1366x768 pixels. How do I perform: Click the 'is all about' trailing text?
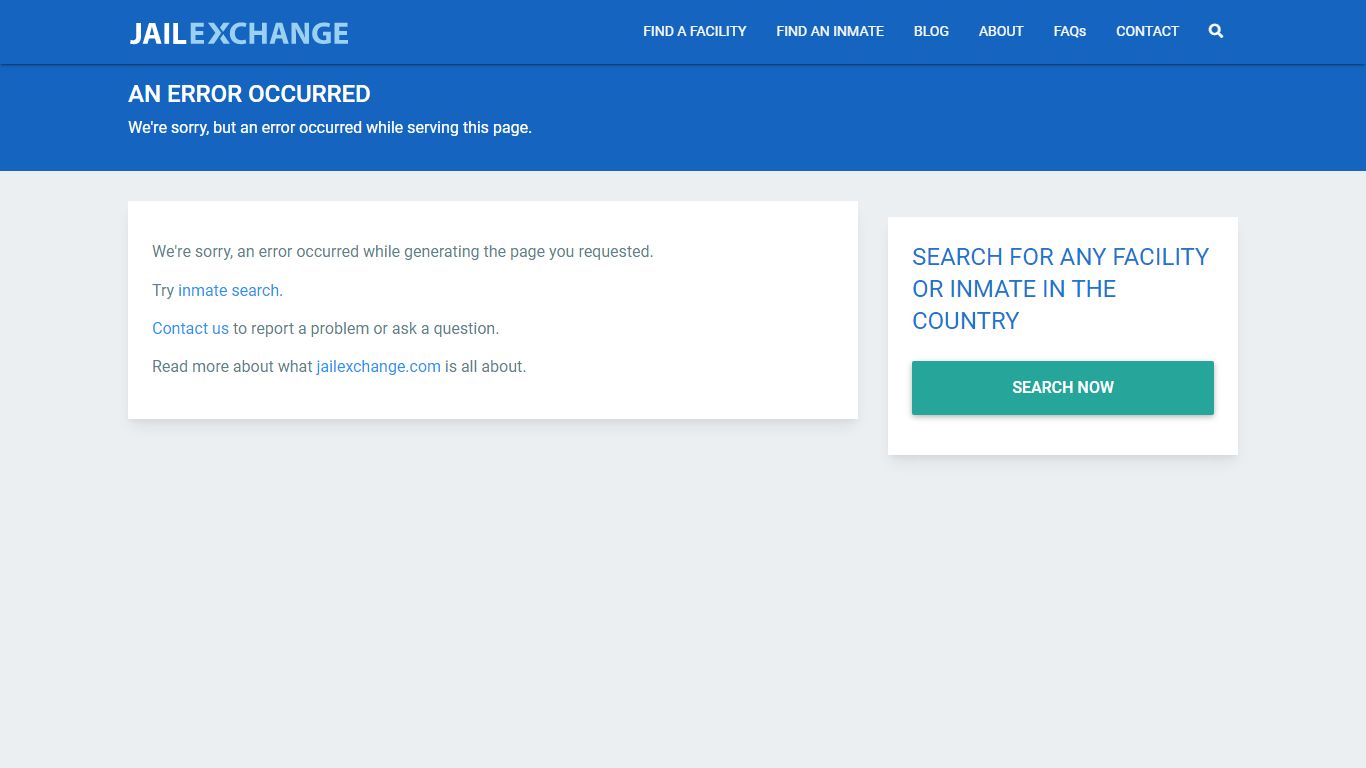[485, 366]
